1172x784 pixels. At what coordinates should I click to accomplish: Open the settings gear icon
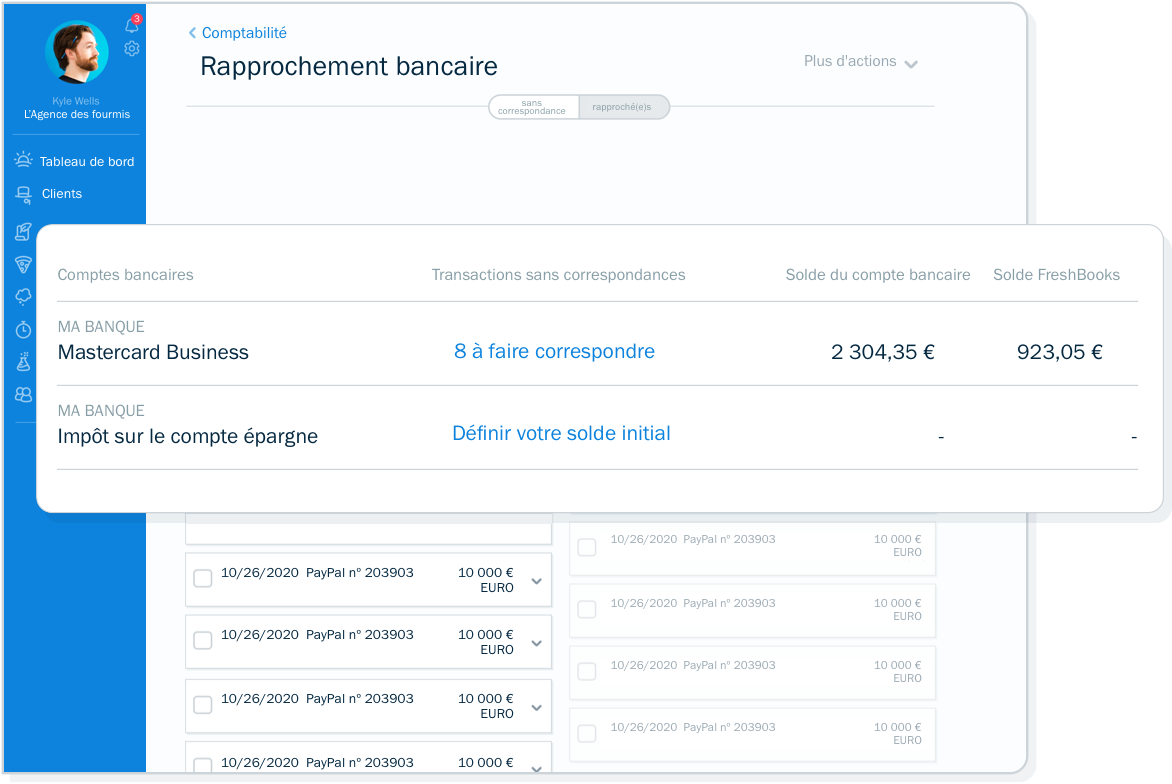click(x=132, y=49)
